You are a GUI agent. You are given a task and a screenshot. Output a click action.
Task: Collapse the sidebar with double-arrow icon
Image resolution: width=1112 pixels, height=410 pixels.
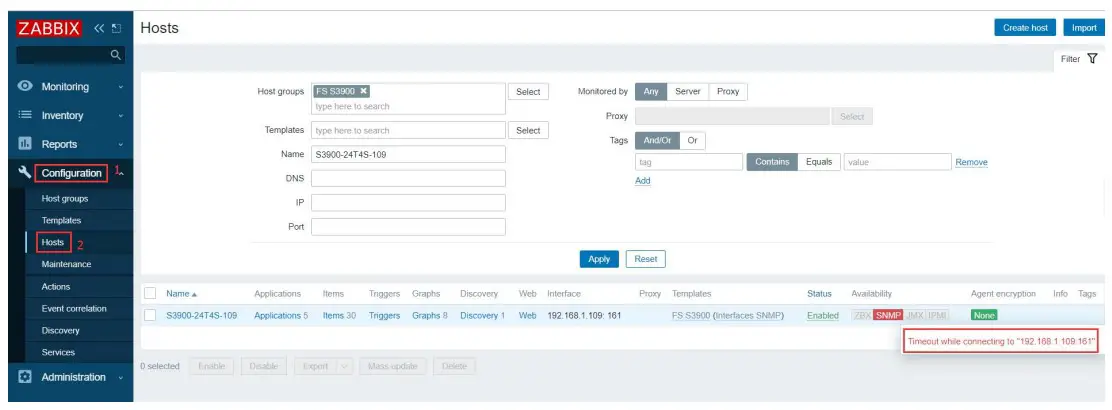pyautogui.click(x=99, y=28)
